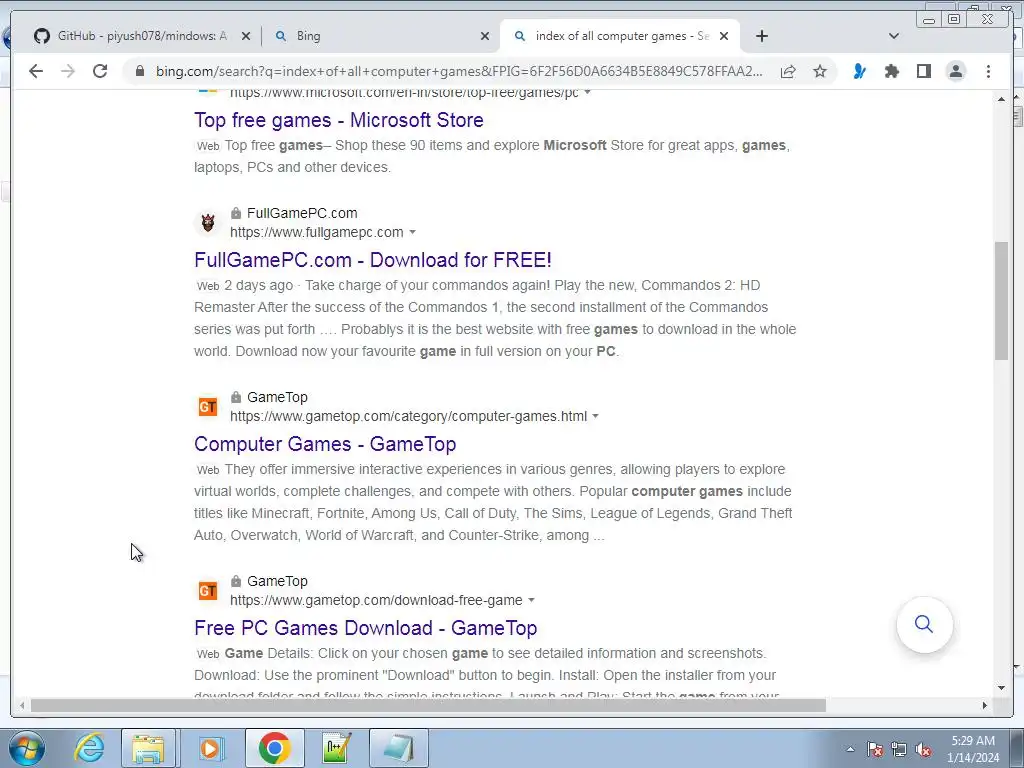Click the muted volume tray icon

[x=923, y=749]
